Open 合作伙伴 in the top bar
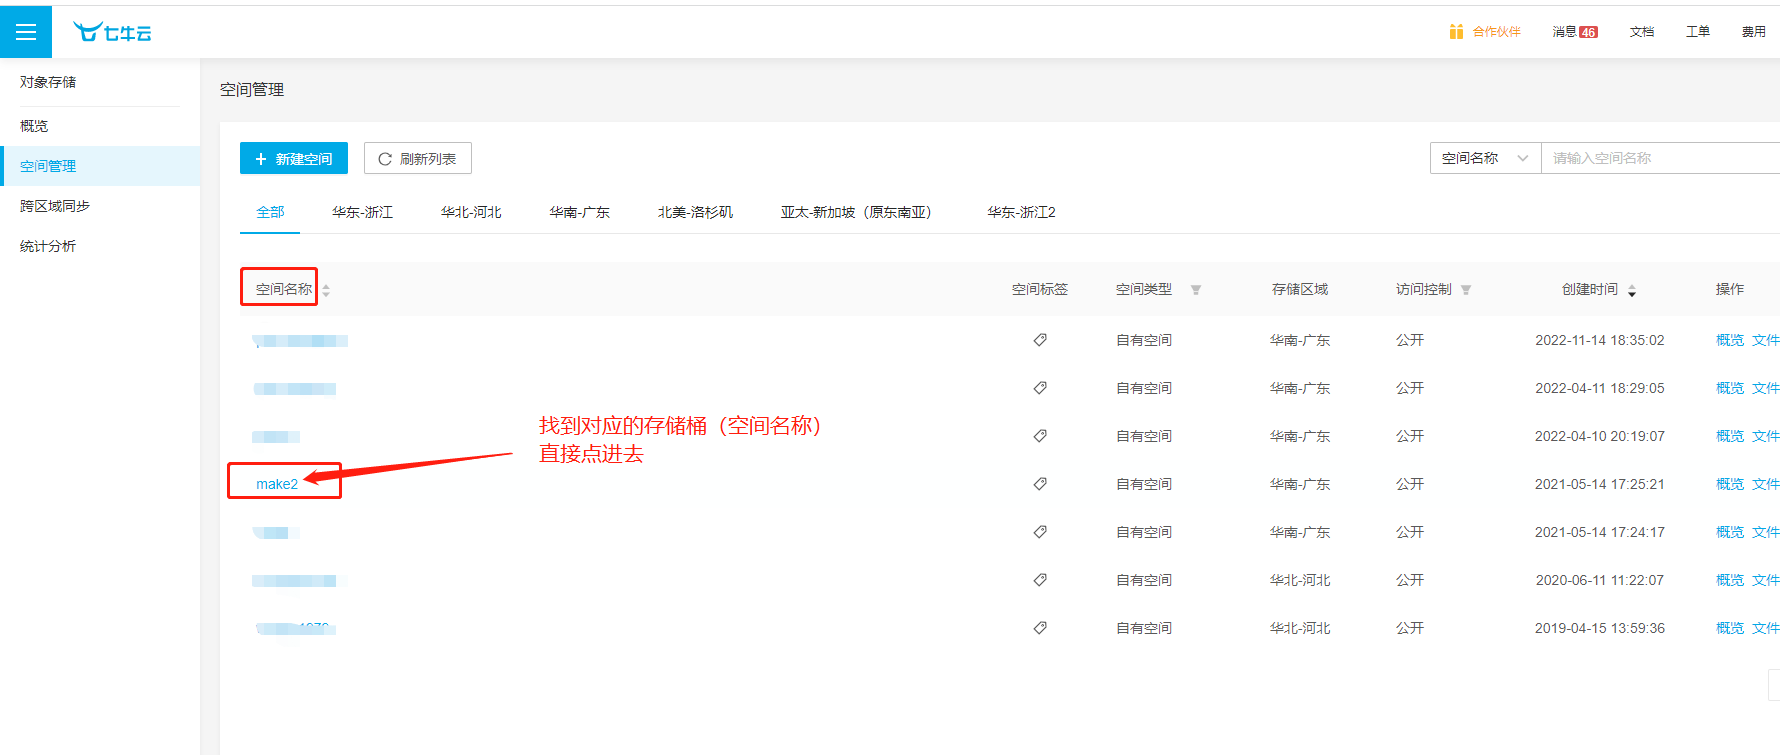The width and height of the screenshot is (1780, 755). (1496, 32)
